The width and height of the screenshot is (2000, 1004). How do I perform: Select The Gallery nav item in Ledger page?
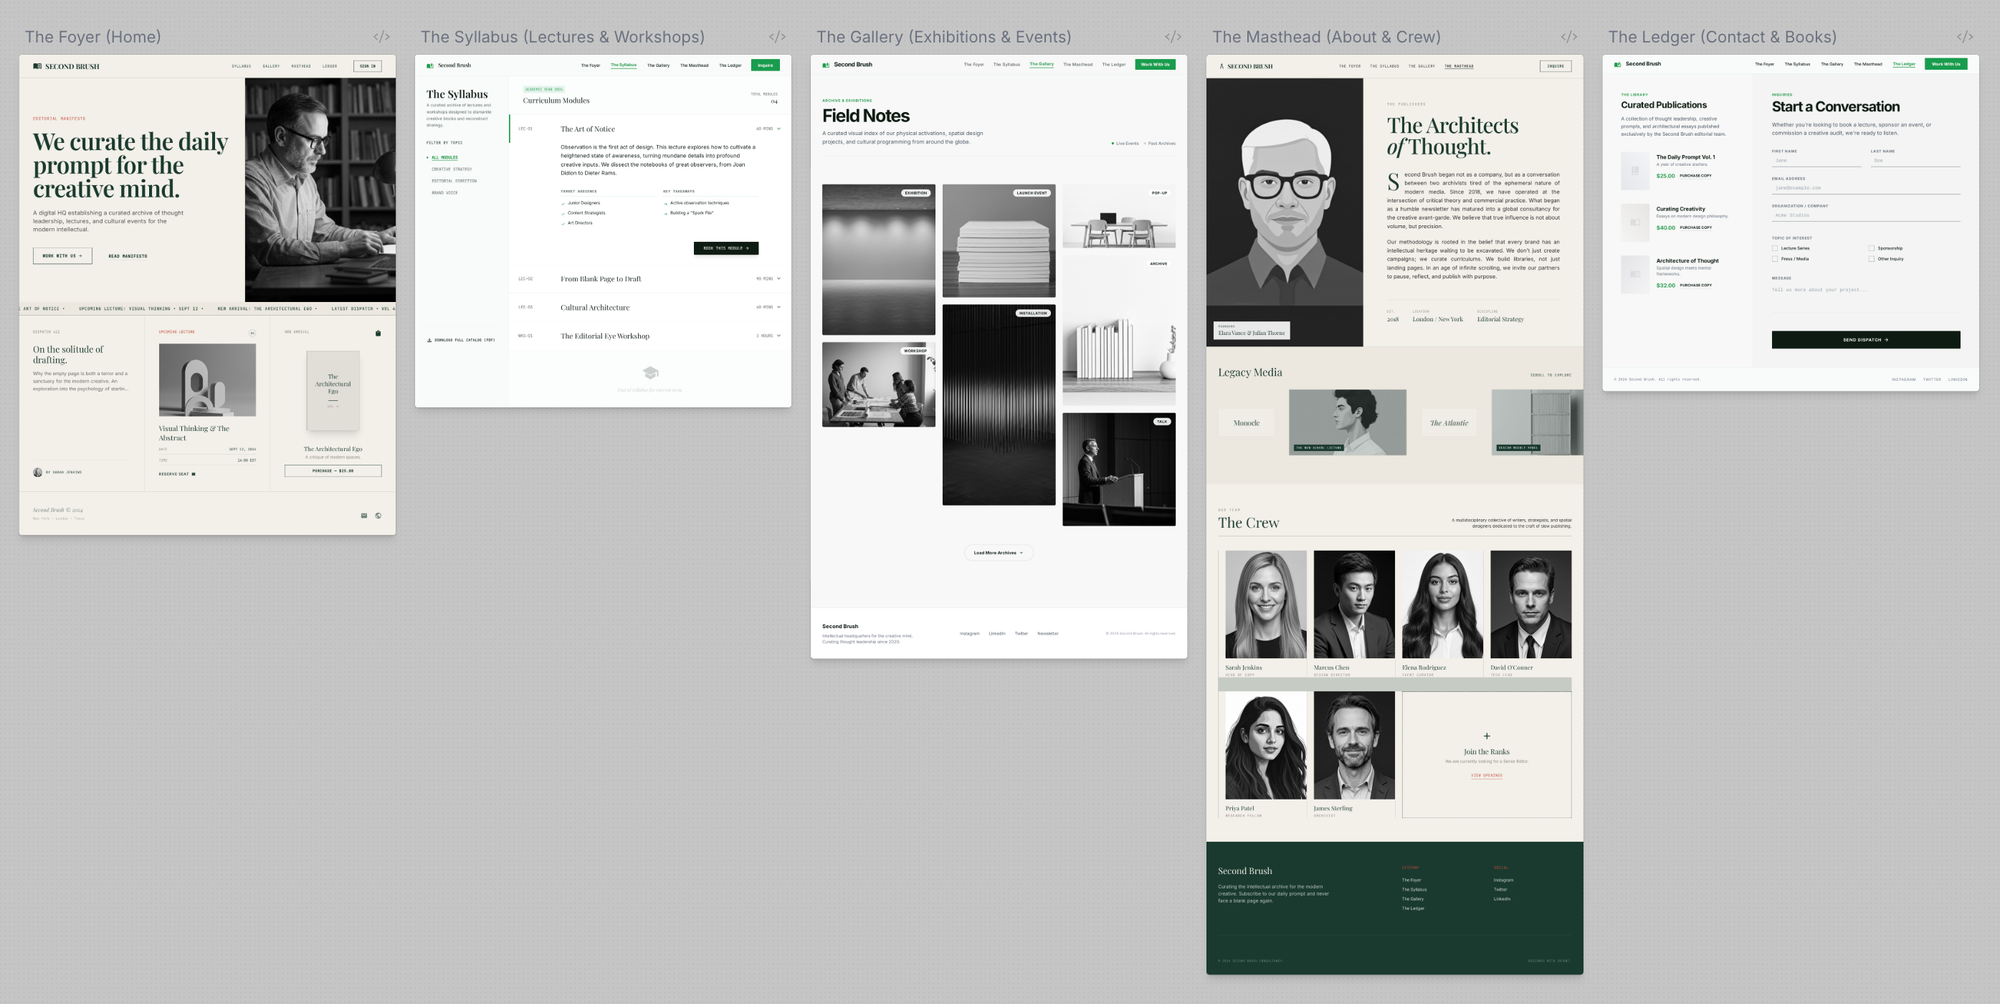pos(1832,64)
